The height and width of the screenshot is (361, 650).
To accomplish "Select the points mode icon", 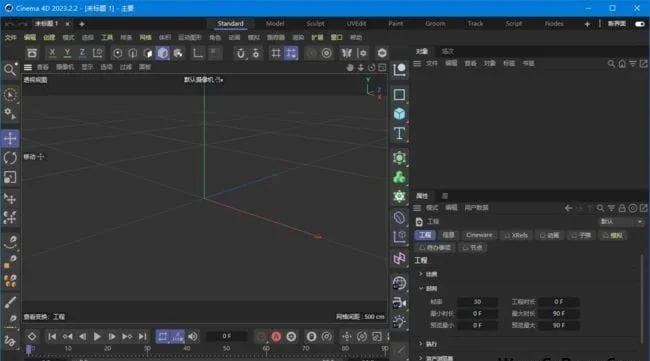I will (x=118, y=53).
